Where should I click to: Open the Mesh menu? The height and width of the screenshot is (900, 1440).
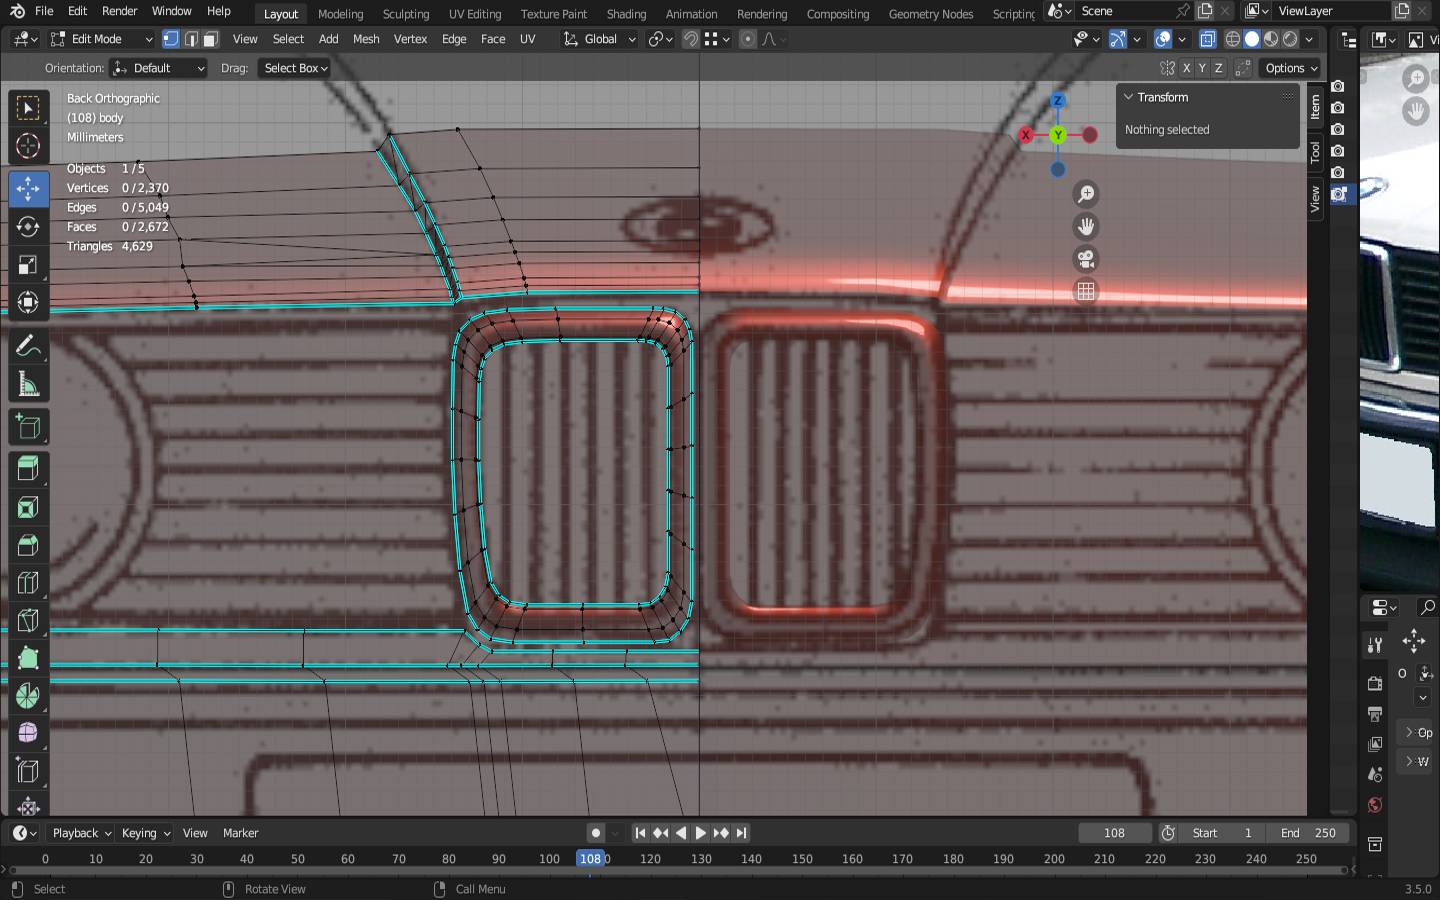click(366, 39)
